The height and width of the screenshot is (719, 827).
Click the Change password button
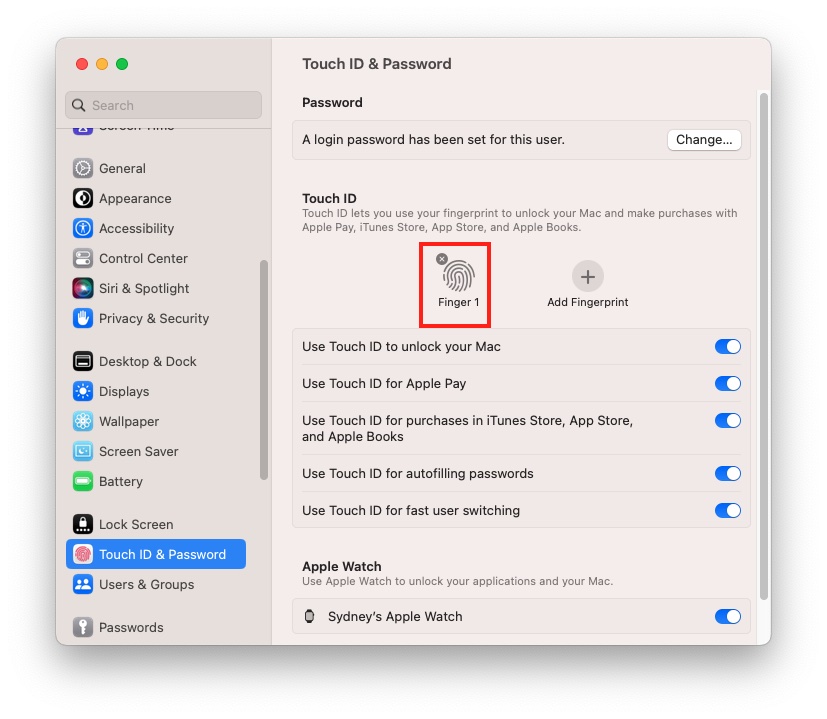point(704,139)
